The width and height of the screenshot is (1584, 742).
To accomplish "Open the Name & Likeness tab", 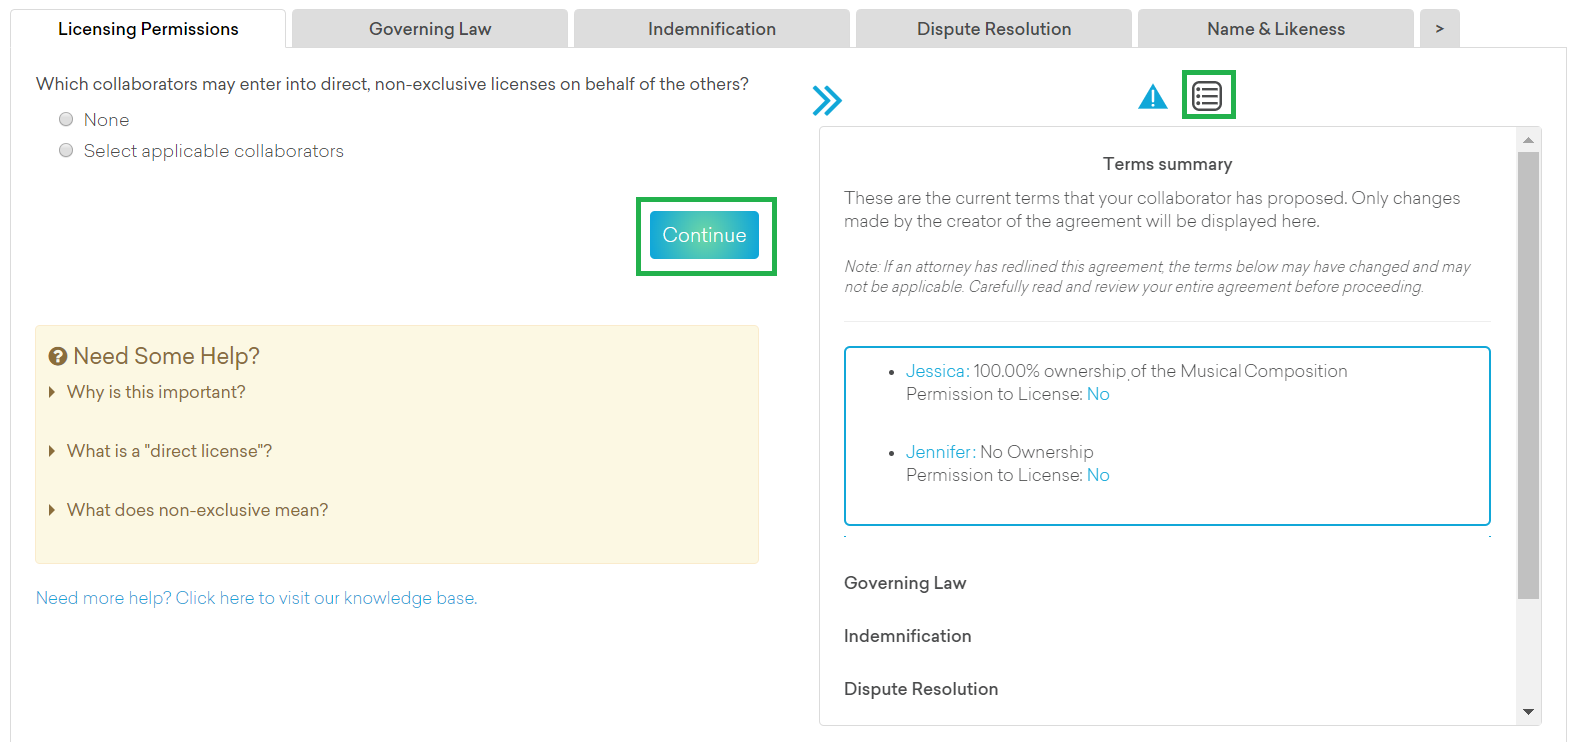I will 1275,29.
